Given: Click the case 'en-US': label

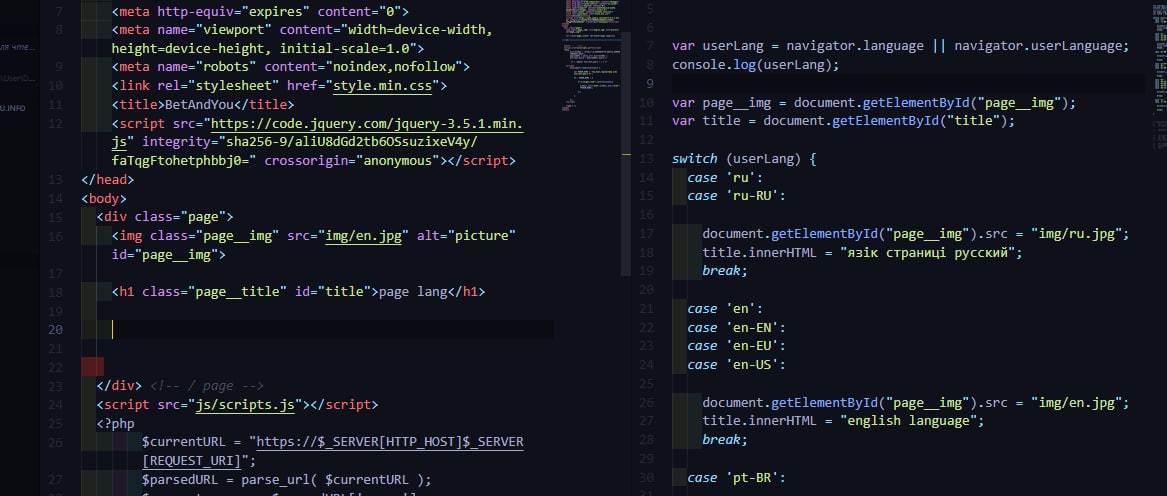Looking at the screenshot, I should (736, 365).
